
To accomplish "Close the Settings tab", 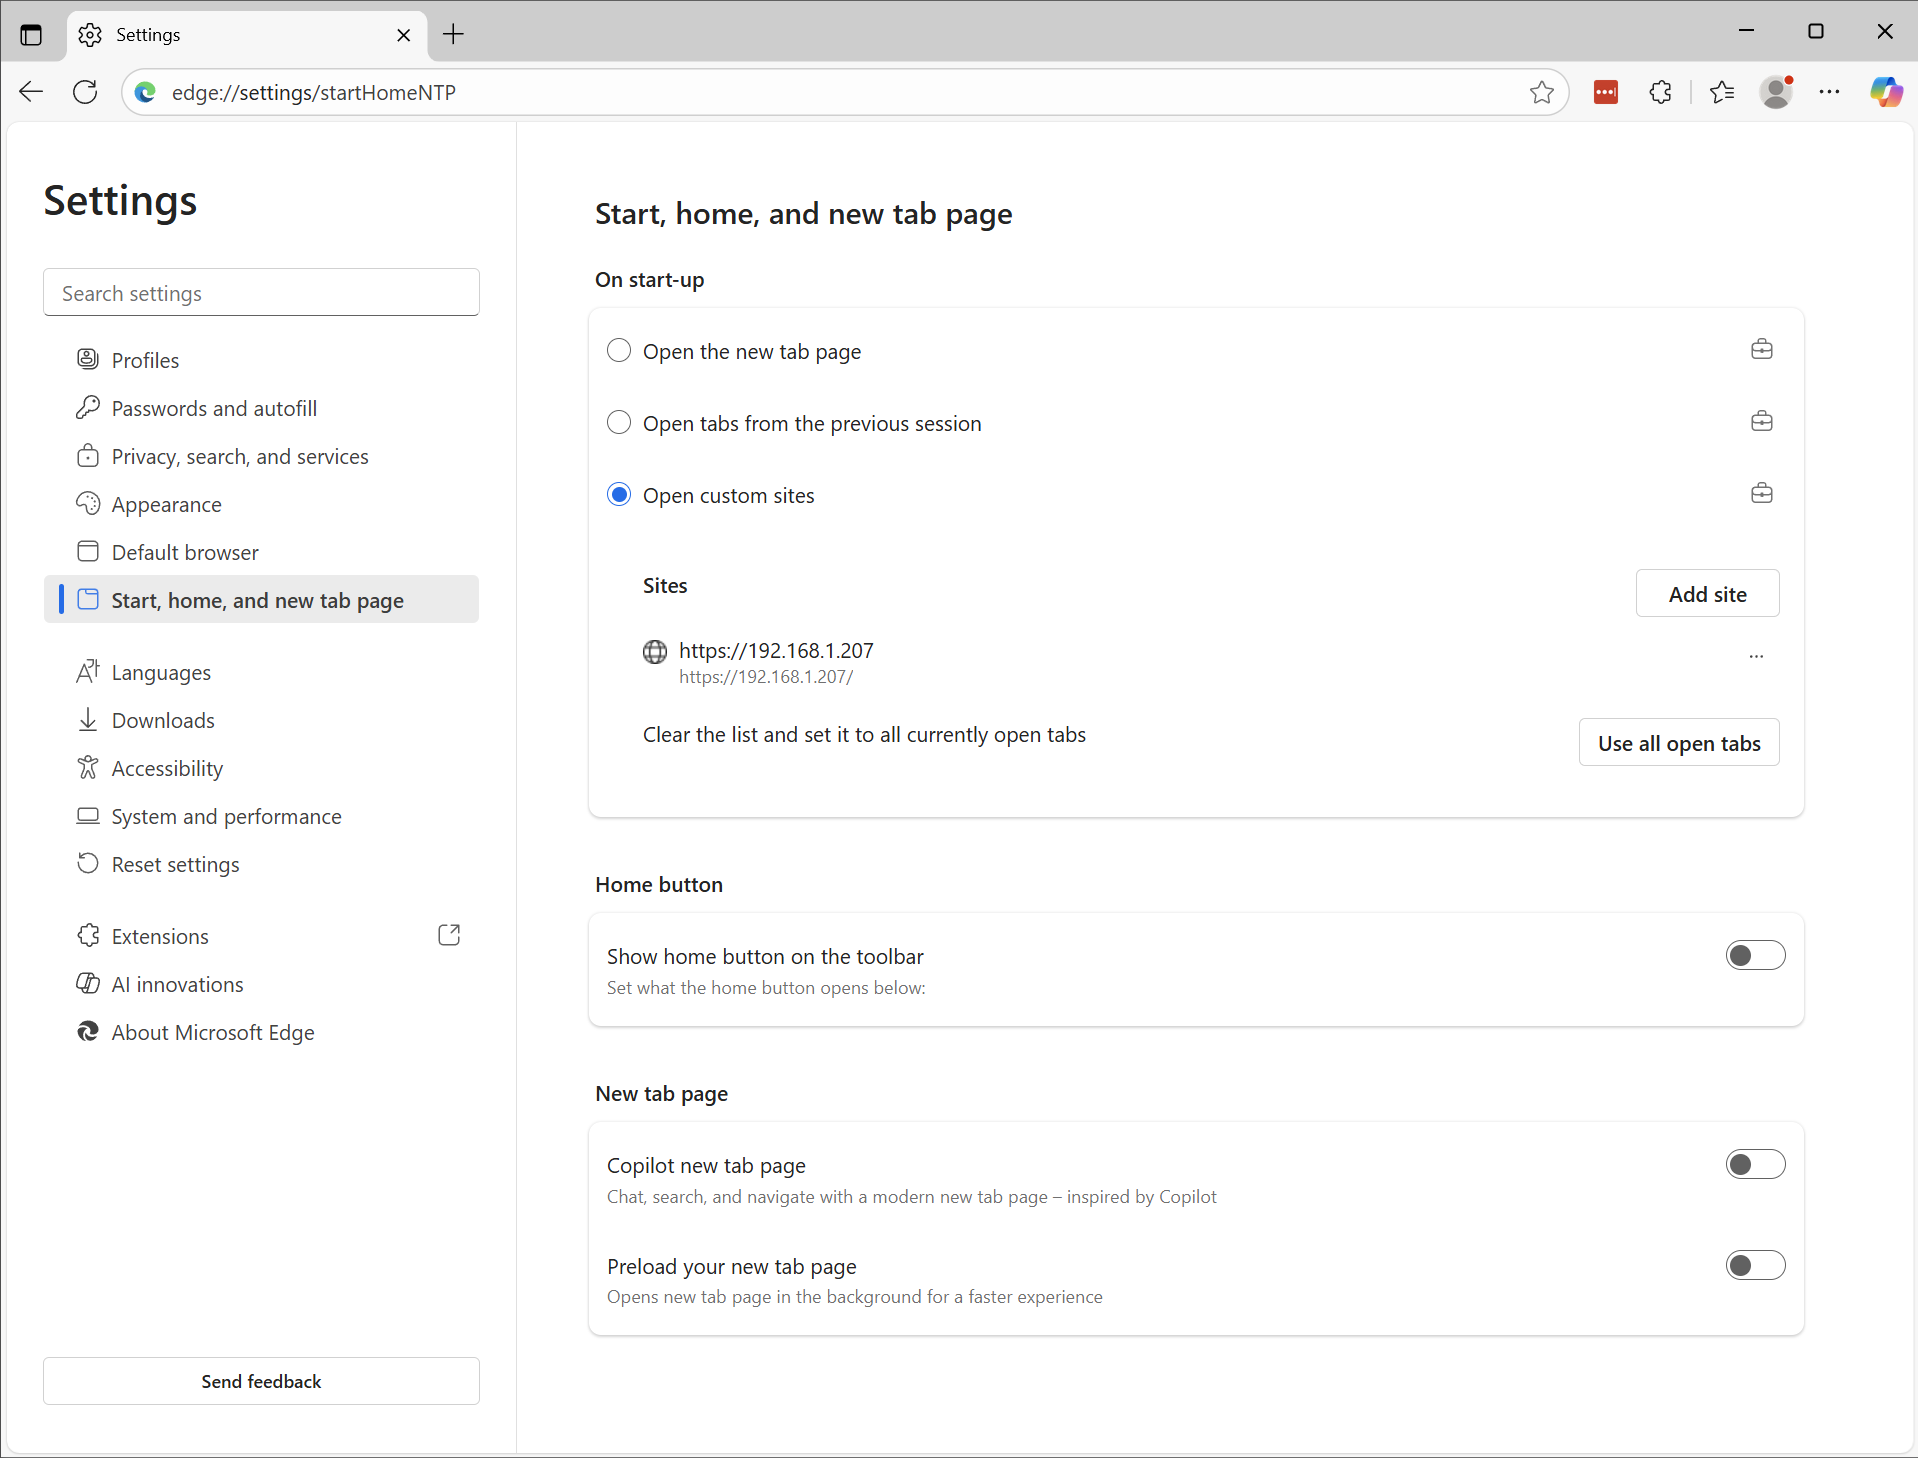I will click(404, 35).
